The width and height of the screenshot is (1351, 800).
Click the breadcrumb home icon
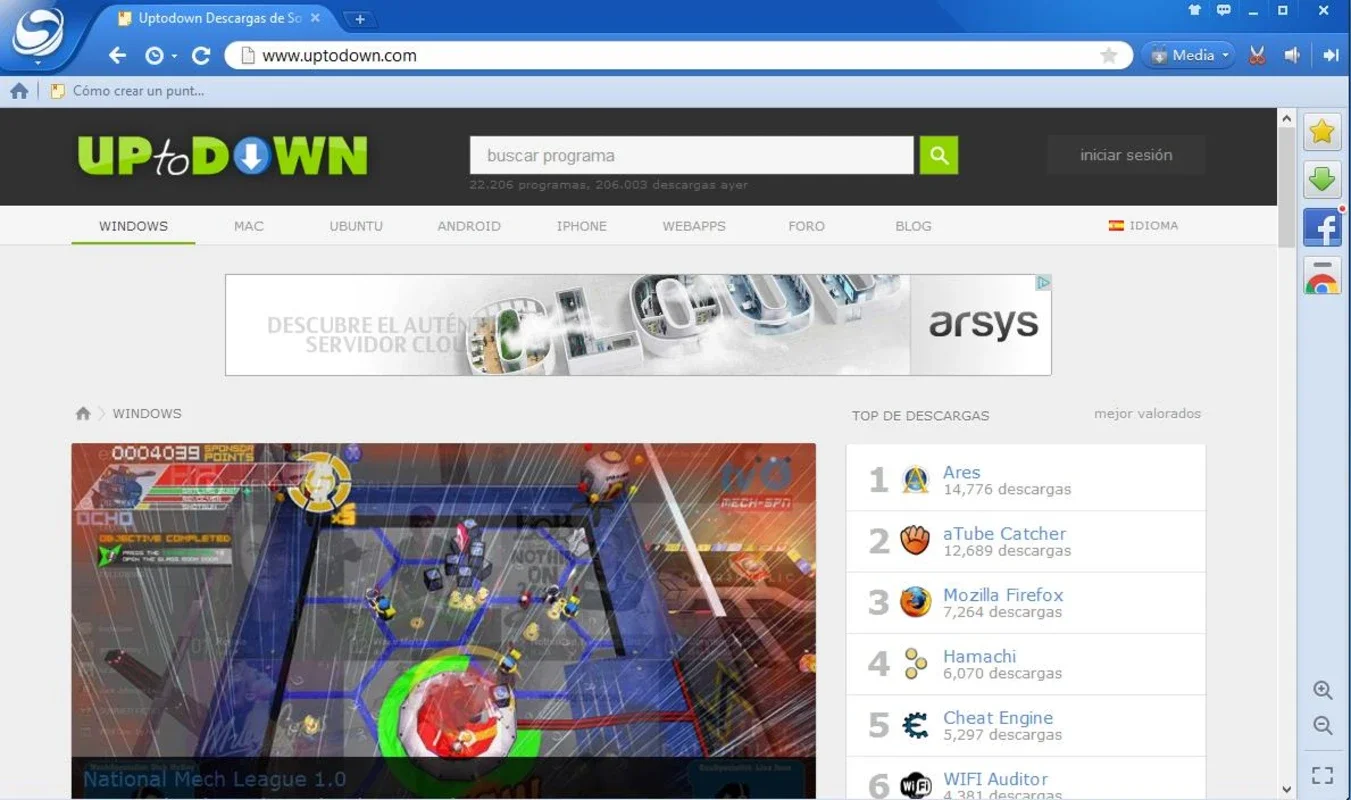[x=83, y=413]
